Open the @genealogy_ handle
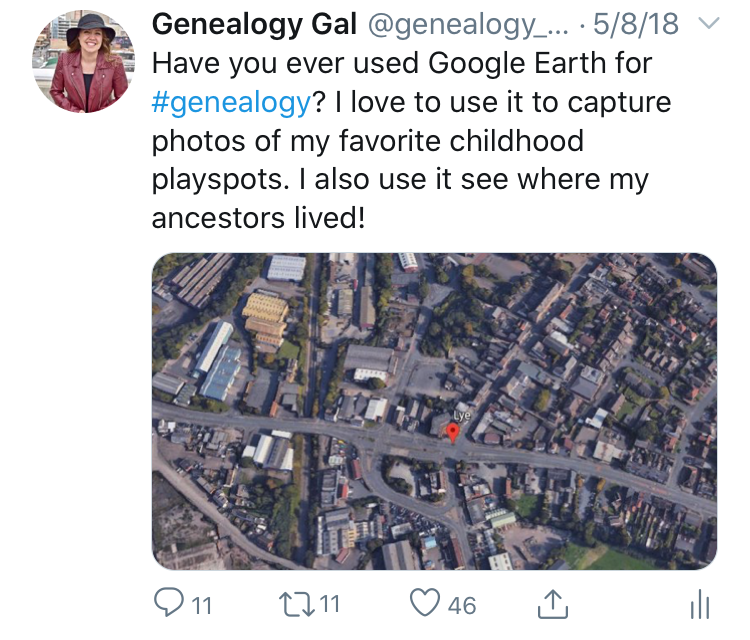This screenshot has width=750, height=640. pyautogui.click(x=468, y=25)
